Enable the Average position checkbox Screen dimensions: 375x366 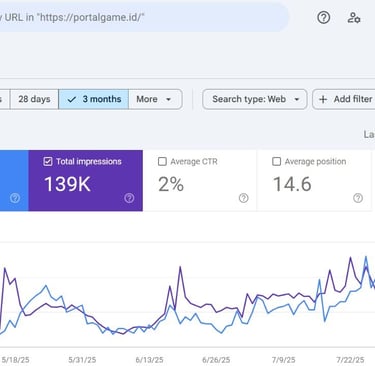277,162
